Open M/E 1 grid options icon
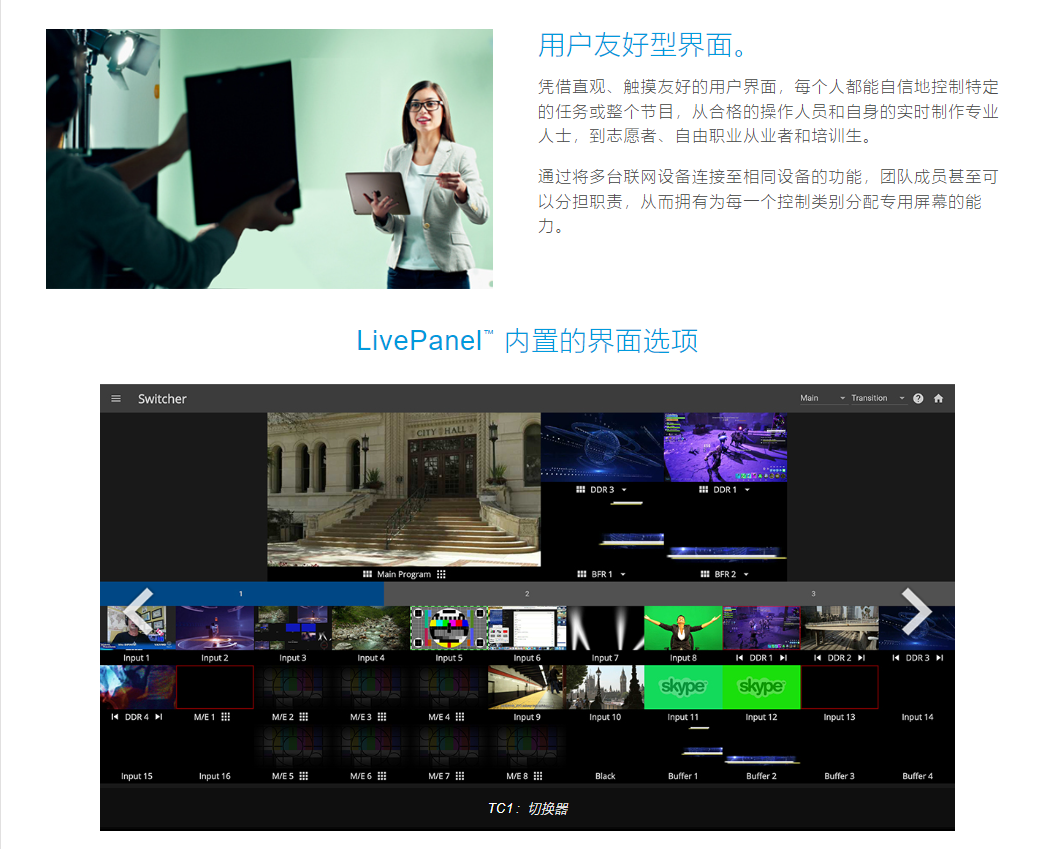 (226, 717)
